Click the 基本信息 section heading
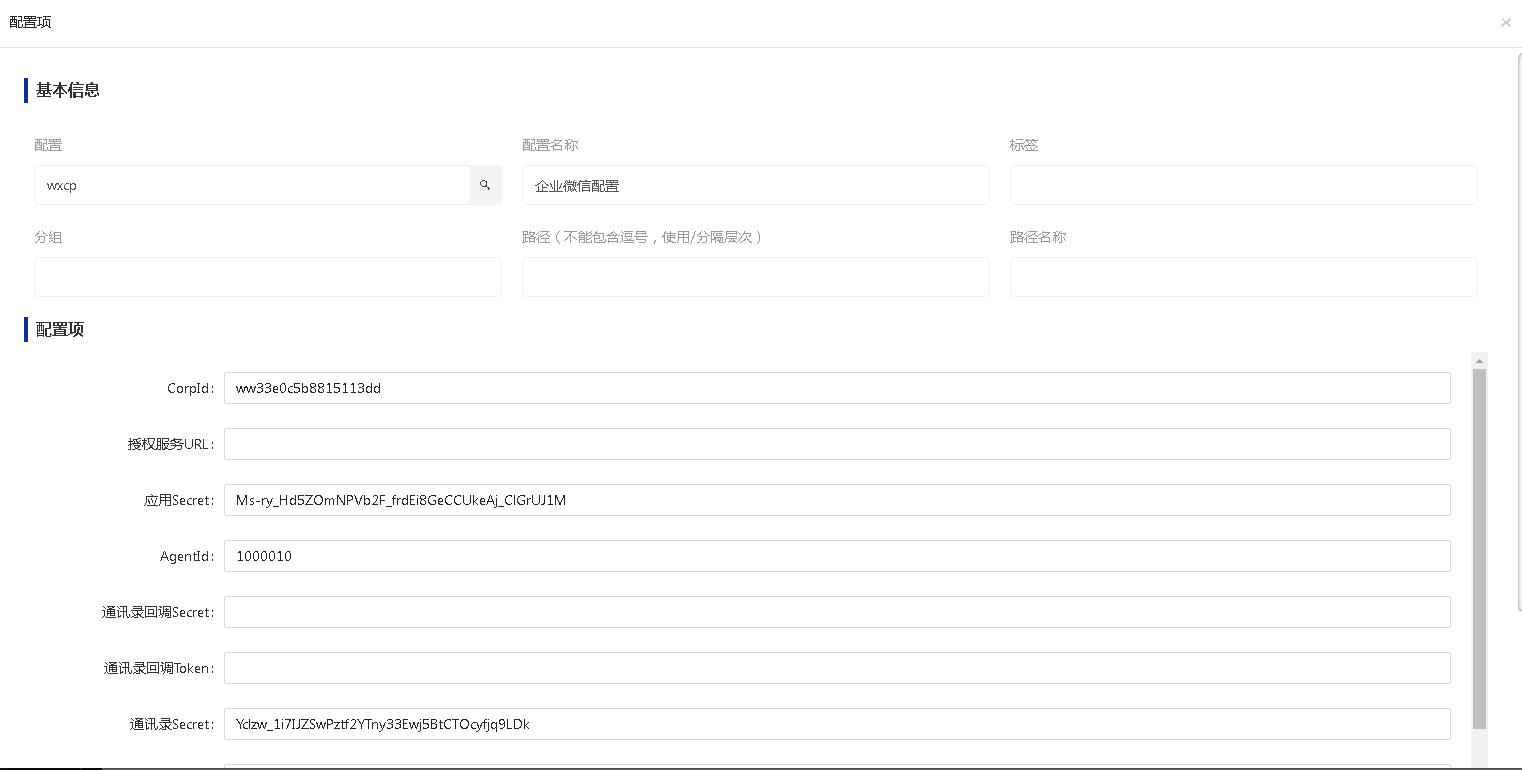 [x=68, y=90]
